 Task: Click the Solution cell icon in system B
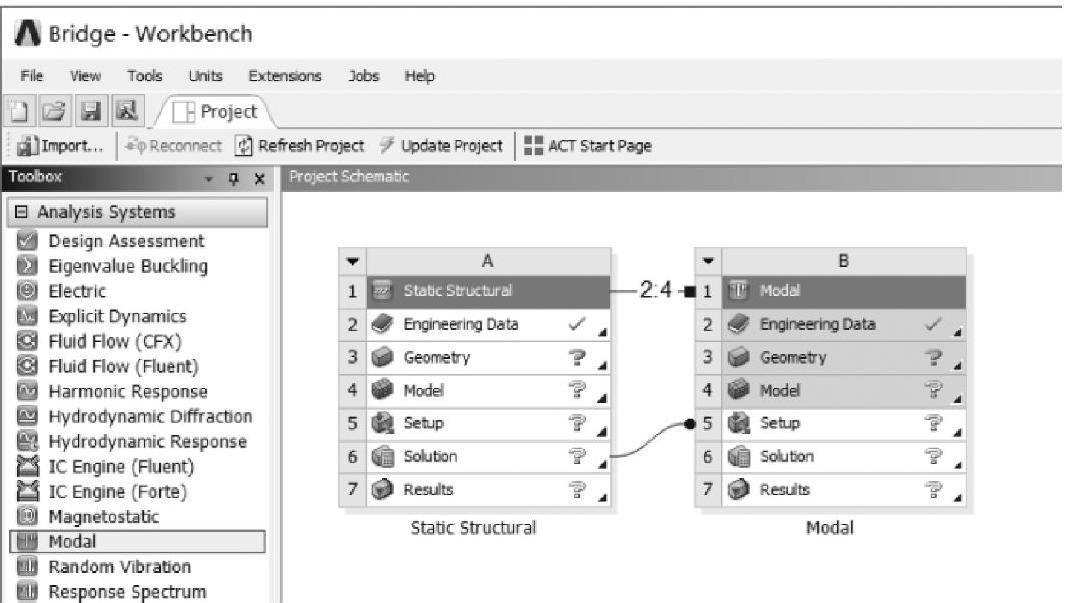[x=737, y=457]
